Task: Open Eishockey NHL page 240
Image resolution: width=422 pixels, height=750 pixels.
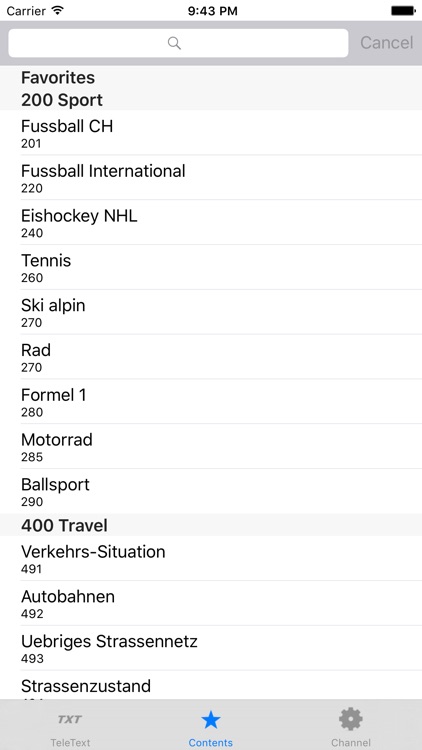Action: 211,222
